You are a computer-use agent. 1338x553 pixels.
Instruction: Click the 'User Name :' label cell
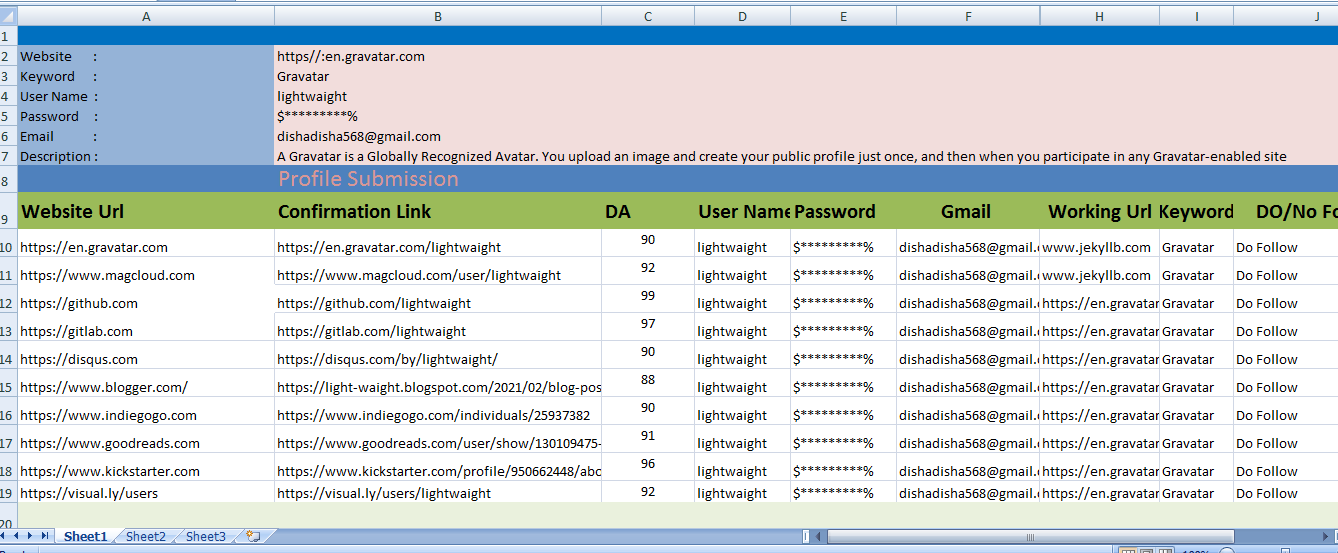[x=146, y=96]
